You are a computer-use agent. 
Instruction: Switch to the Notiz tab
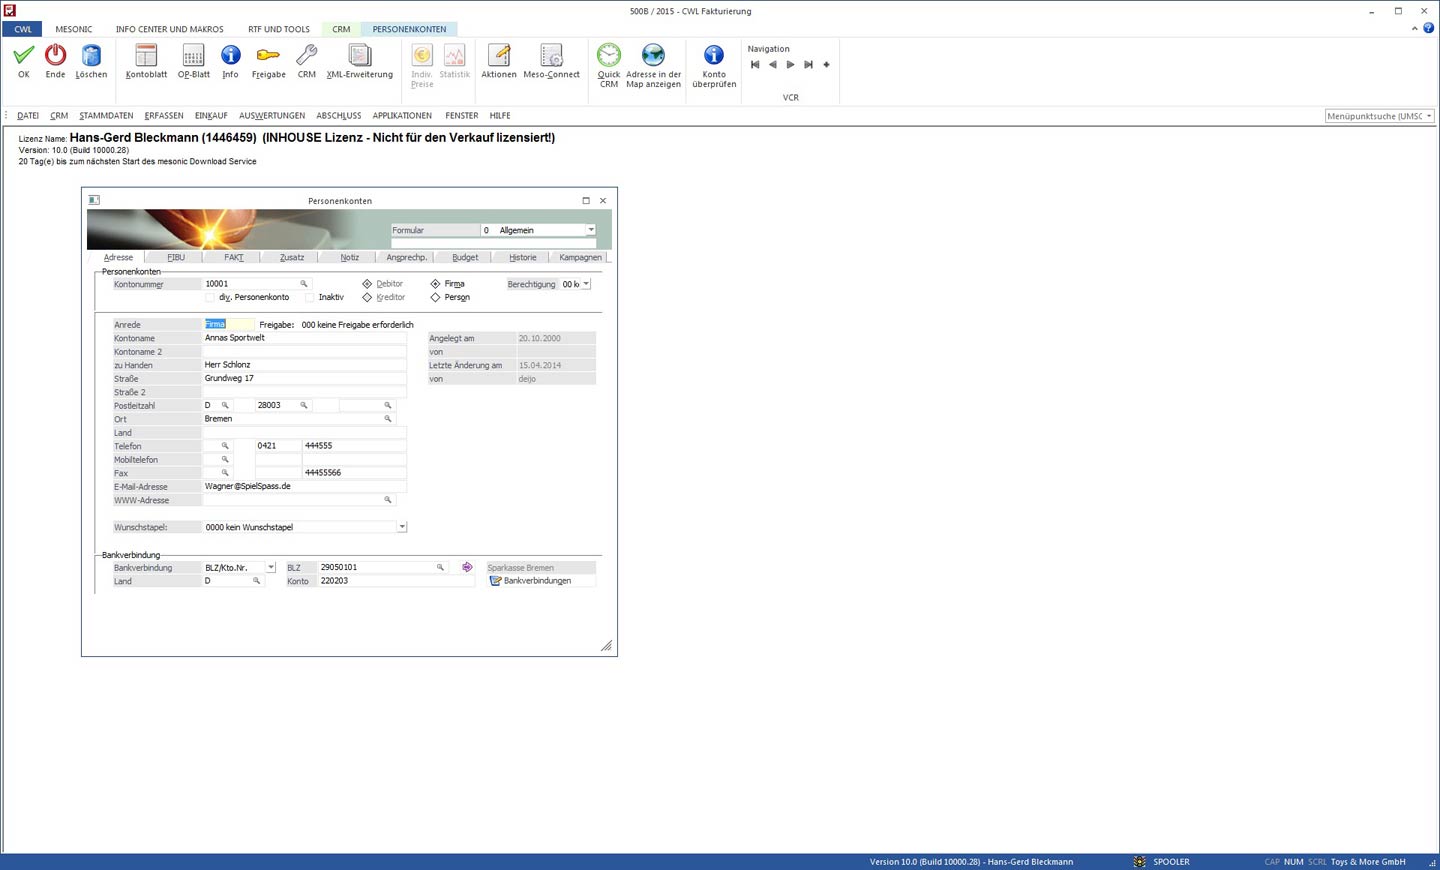tap(350, 257)
